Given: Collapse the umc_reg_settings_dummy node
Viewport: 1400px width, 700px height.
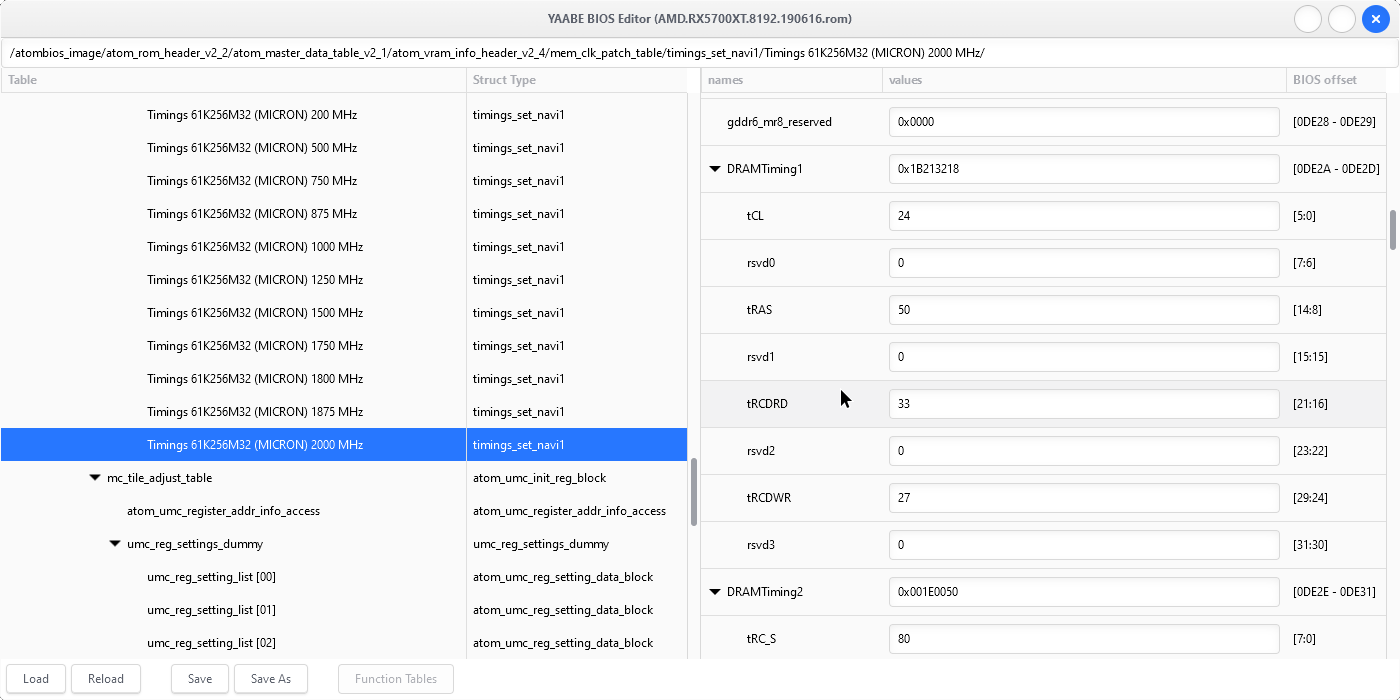Looking at the screenshot, I should [x=116, y=544].
